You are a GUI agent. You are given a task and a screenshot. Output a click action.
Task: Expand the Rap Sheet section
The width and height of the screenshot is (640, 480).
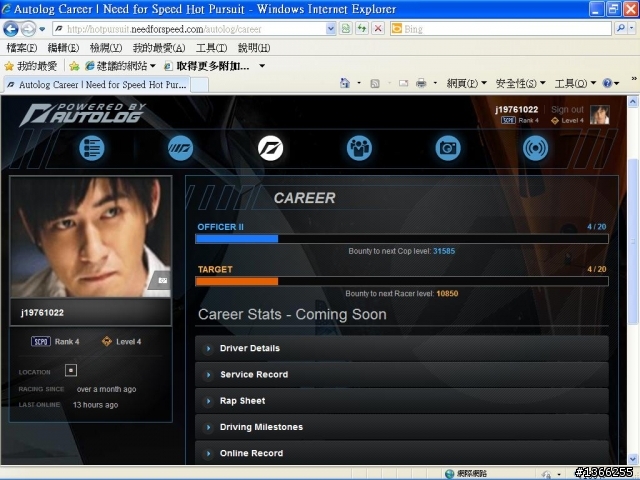(402, 401)
